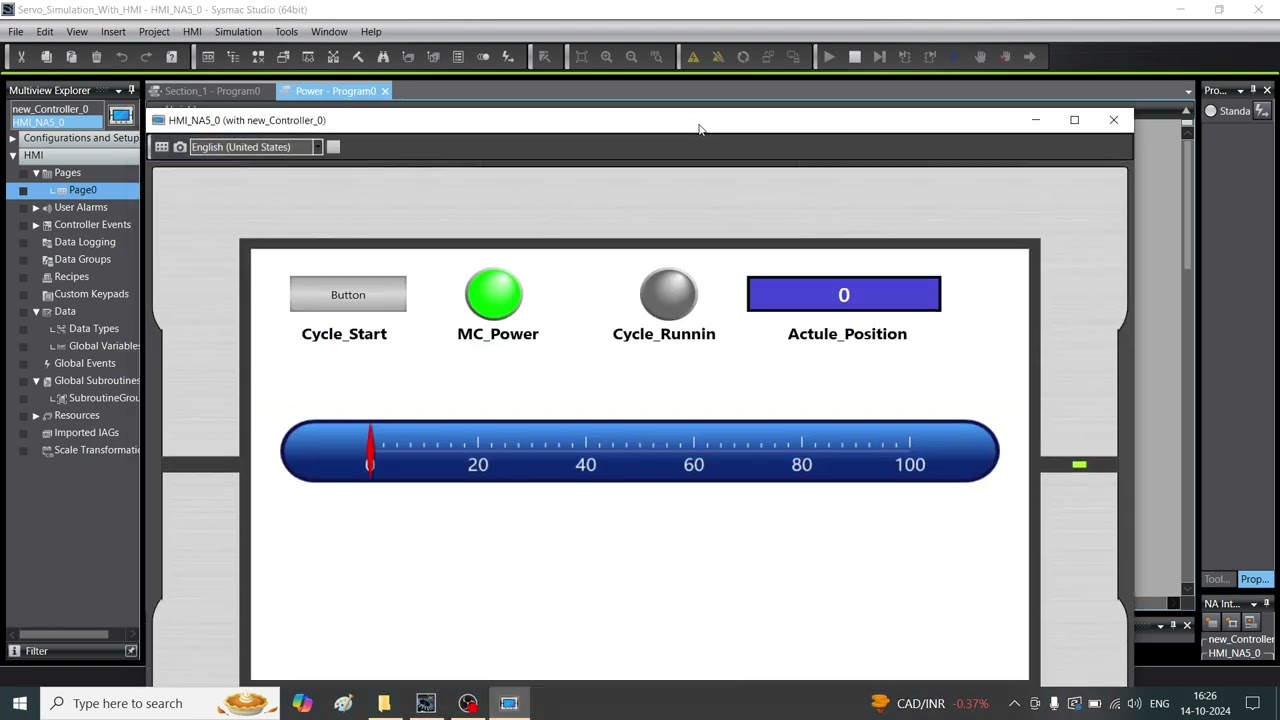Click the Cycle_Runnin gray indicator lamp
Image resolution: width=1280 pixels, height=720 pixels.
click(668, 294)
